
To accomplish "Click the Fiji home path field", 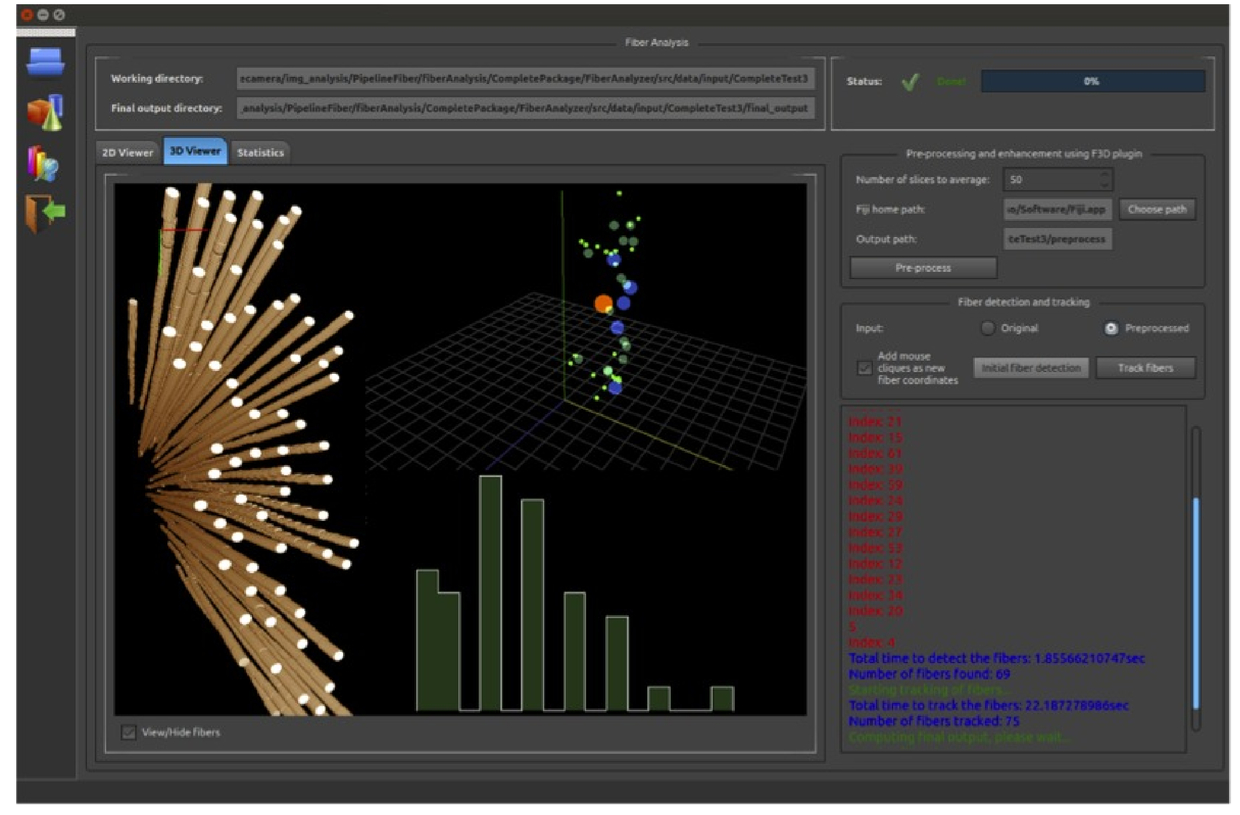I will 1057,210.
